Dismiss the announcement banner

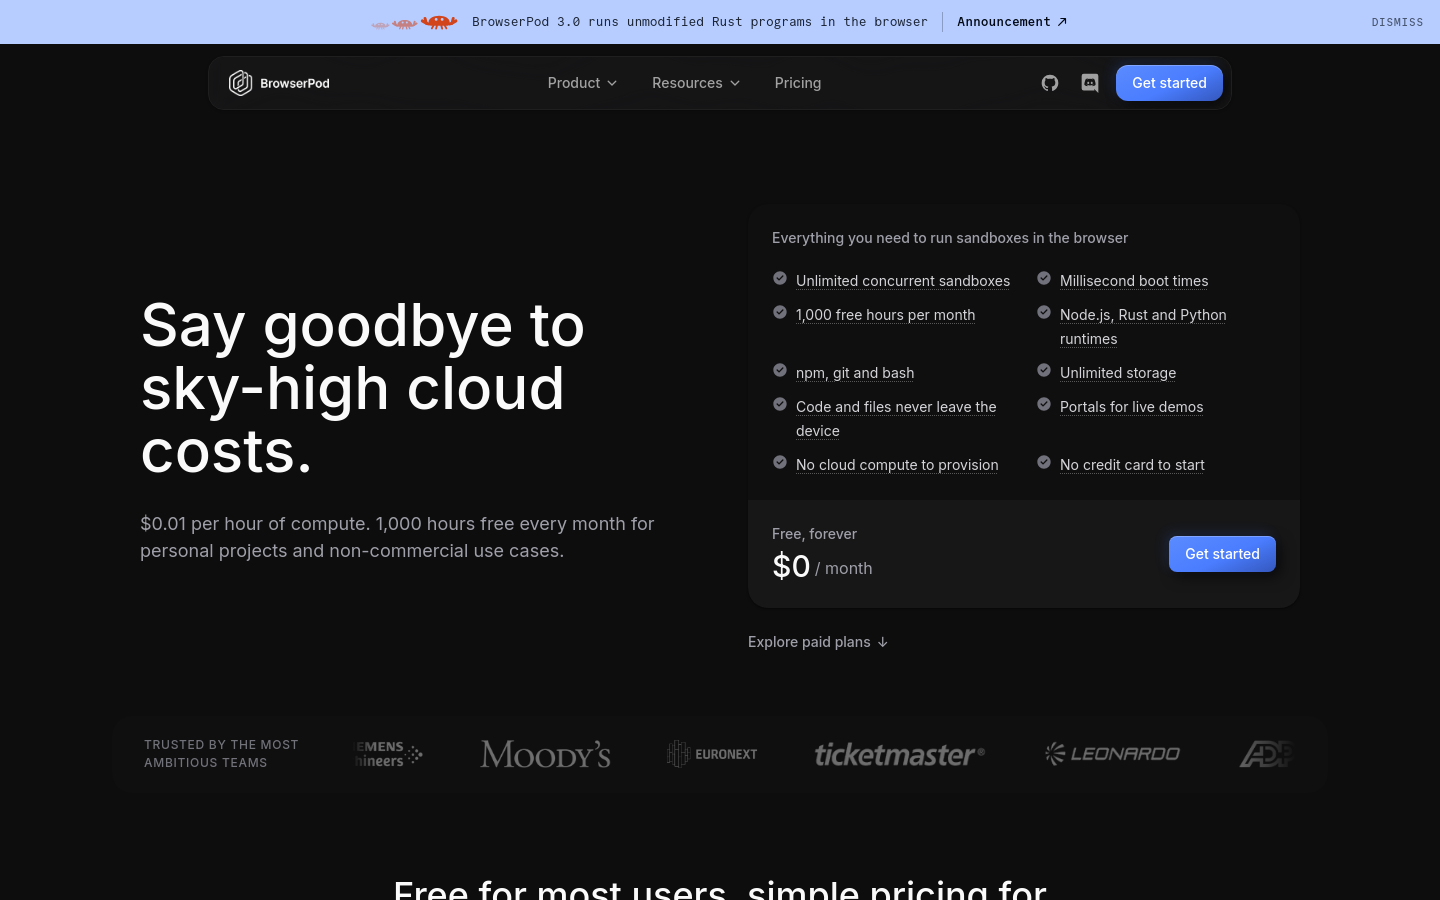click(x=1397, y=22)
